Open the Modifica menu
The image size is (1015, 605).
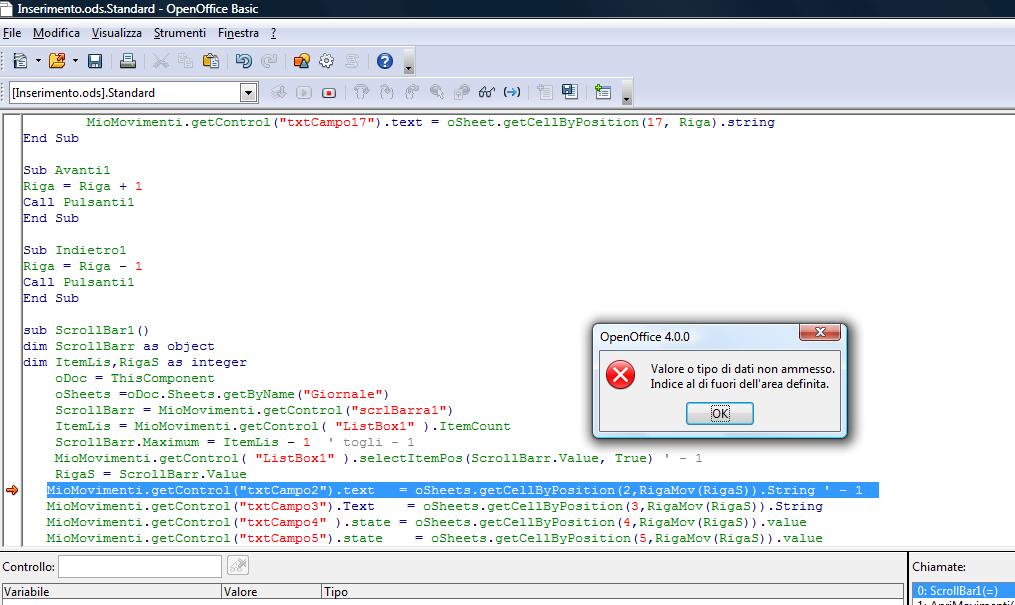coord(56,33)
